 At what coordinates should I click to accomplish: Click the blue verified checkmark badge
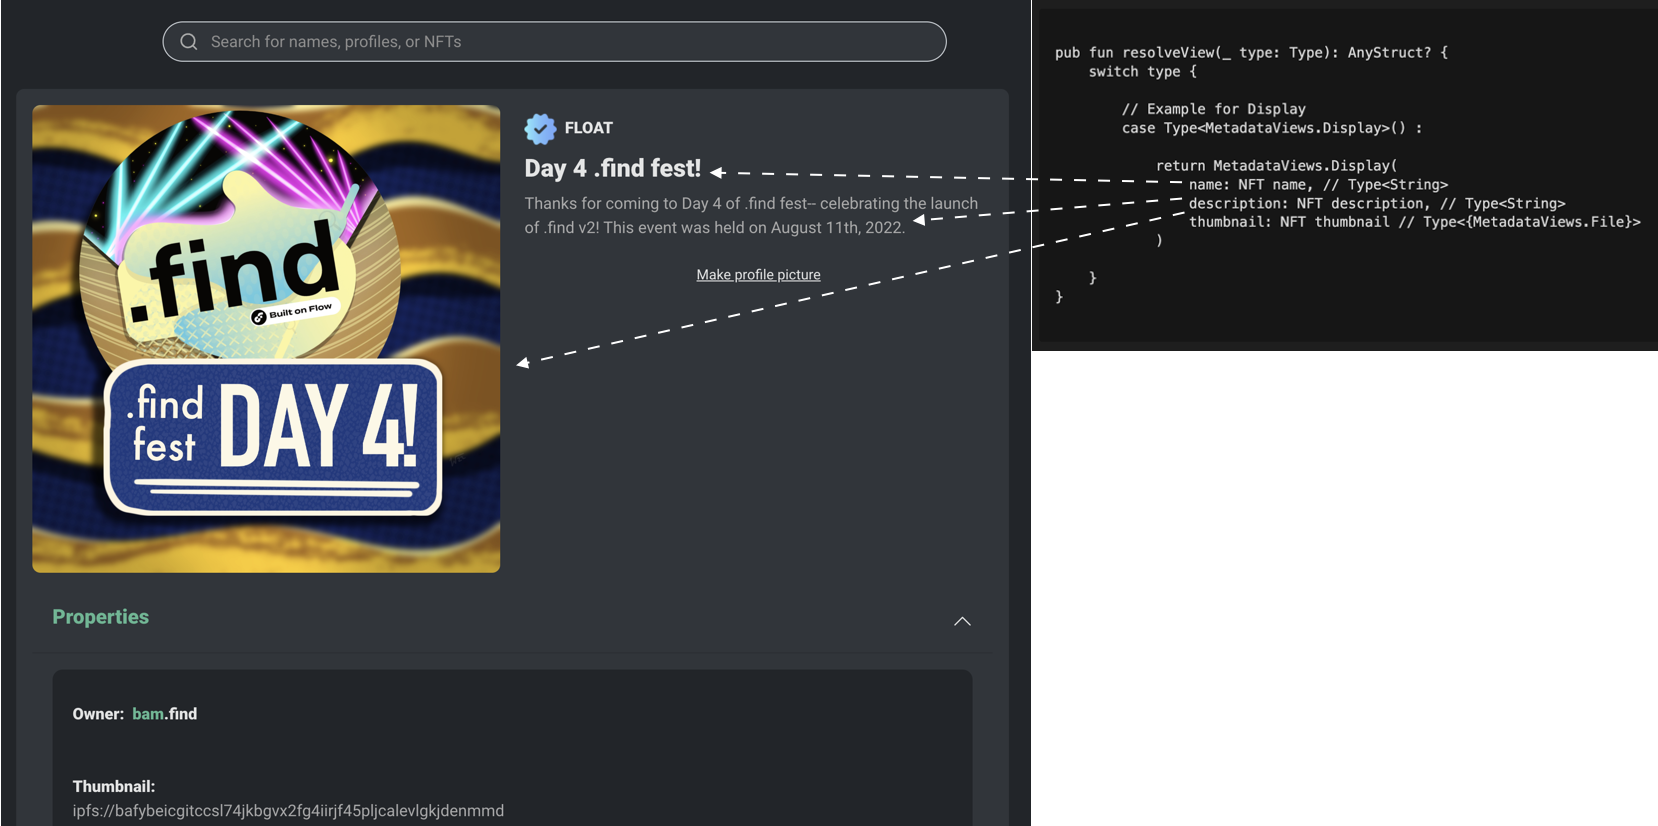coord(540,128)
